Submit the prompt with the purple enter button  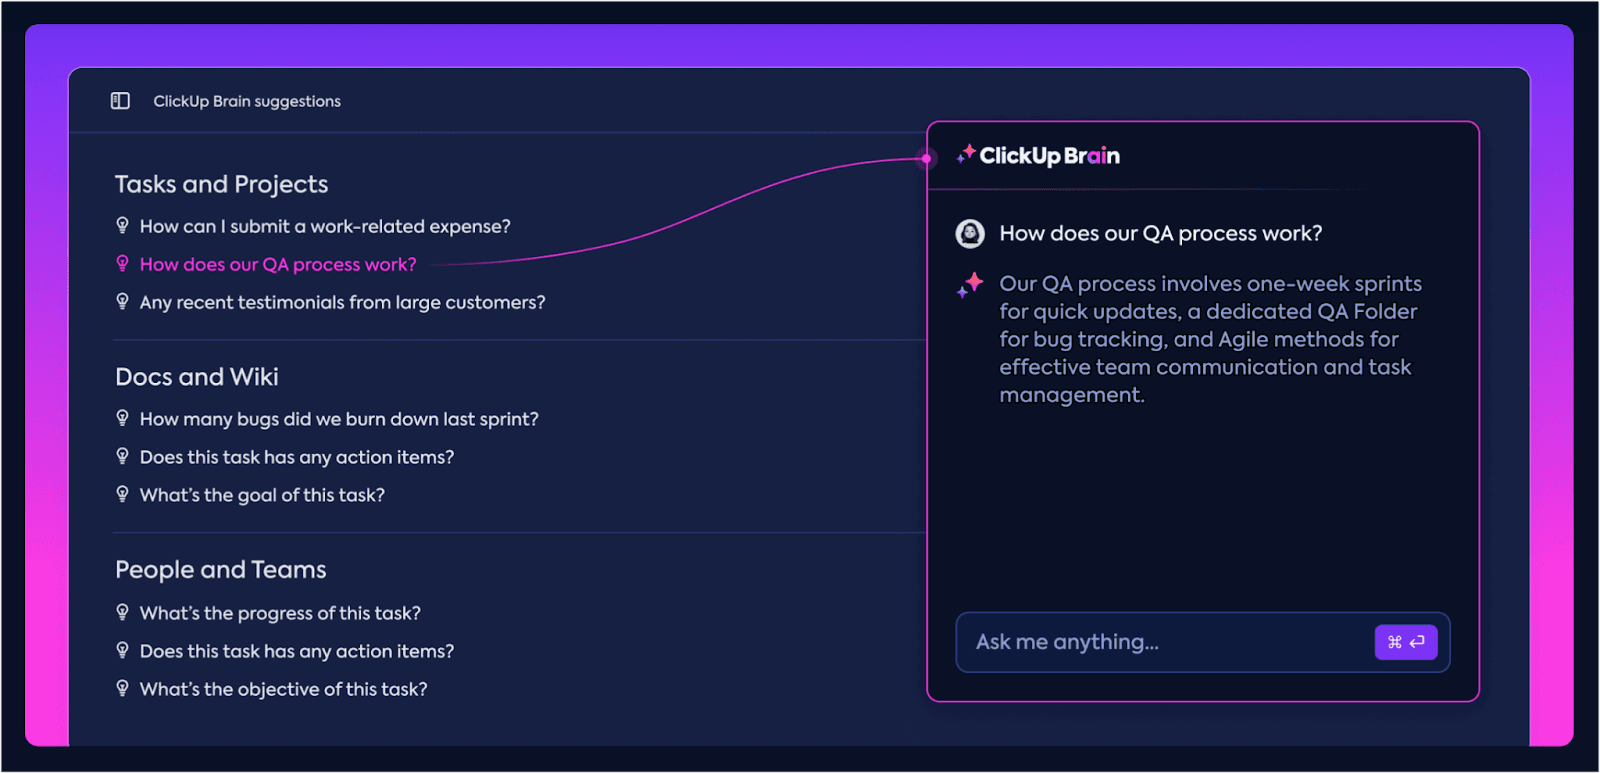click(1406, 642)
